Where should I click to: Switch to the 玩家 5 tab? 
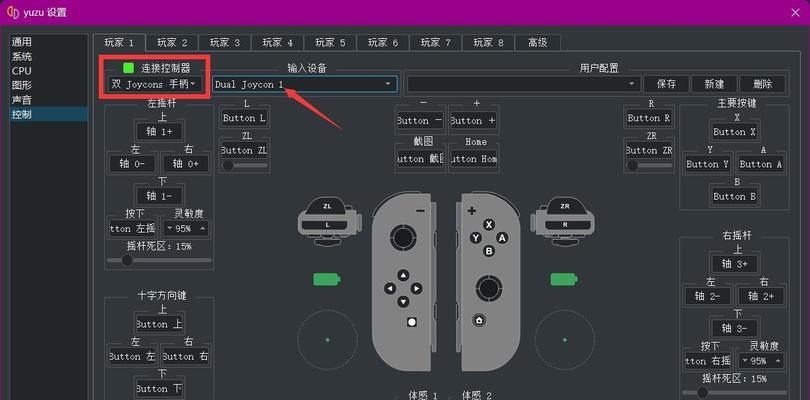coord(330,43)
